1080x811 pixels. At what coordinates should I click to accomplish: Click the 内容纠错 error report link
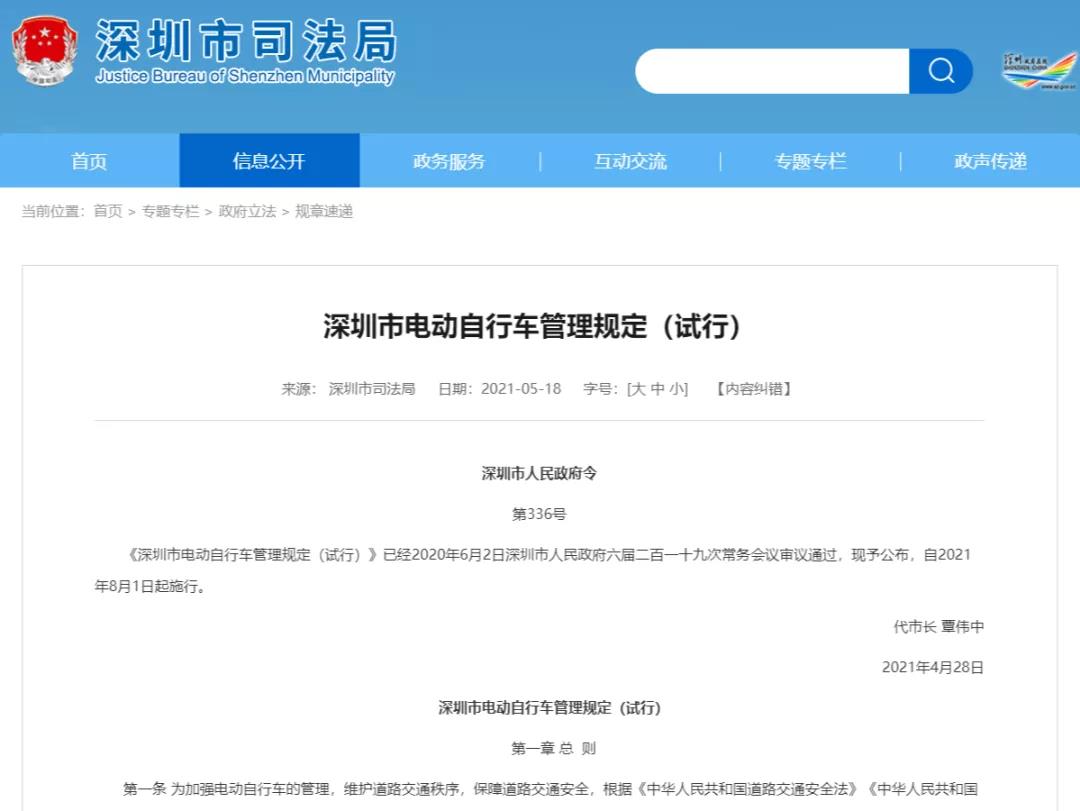coord(753,389)
